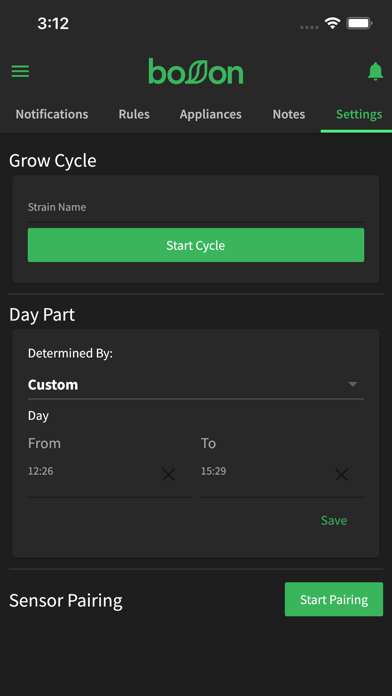The height and width of the screenshot is (696, 392).
Task: Tap the notification bell icon
Action: pos(375,71)
